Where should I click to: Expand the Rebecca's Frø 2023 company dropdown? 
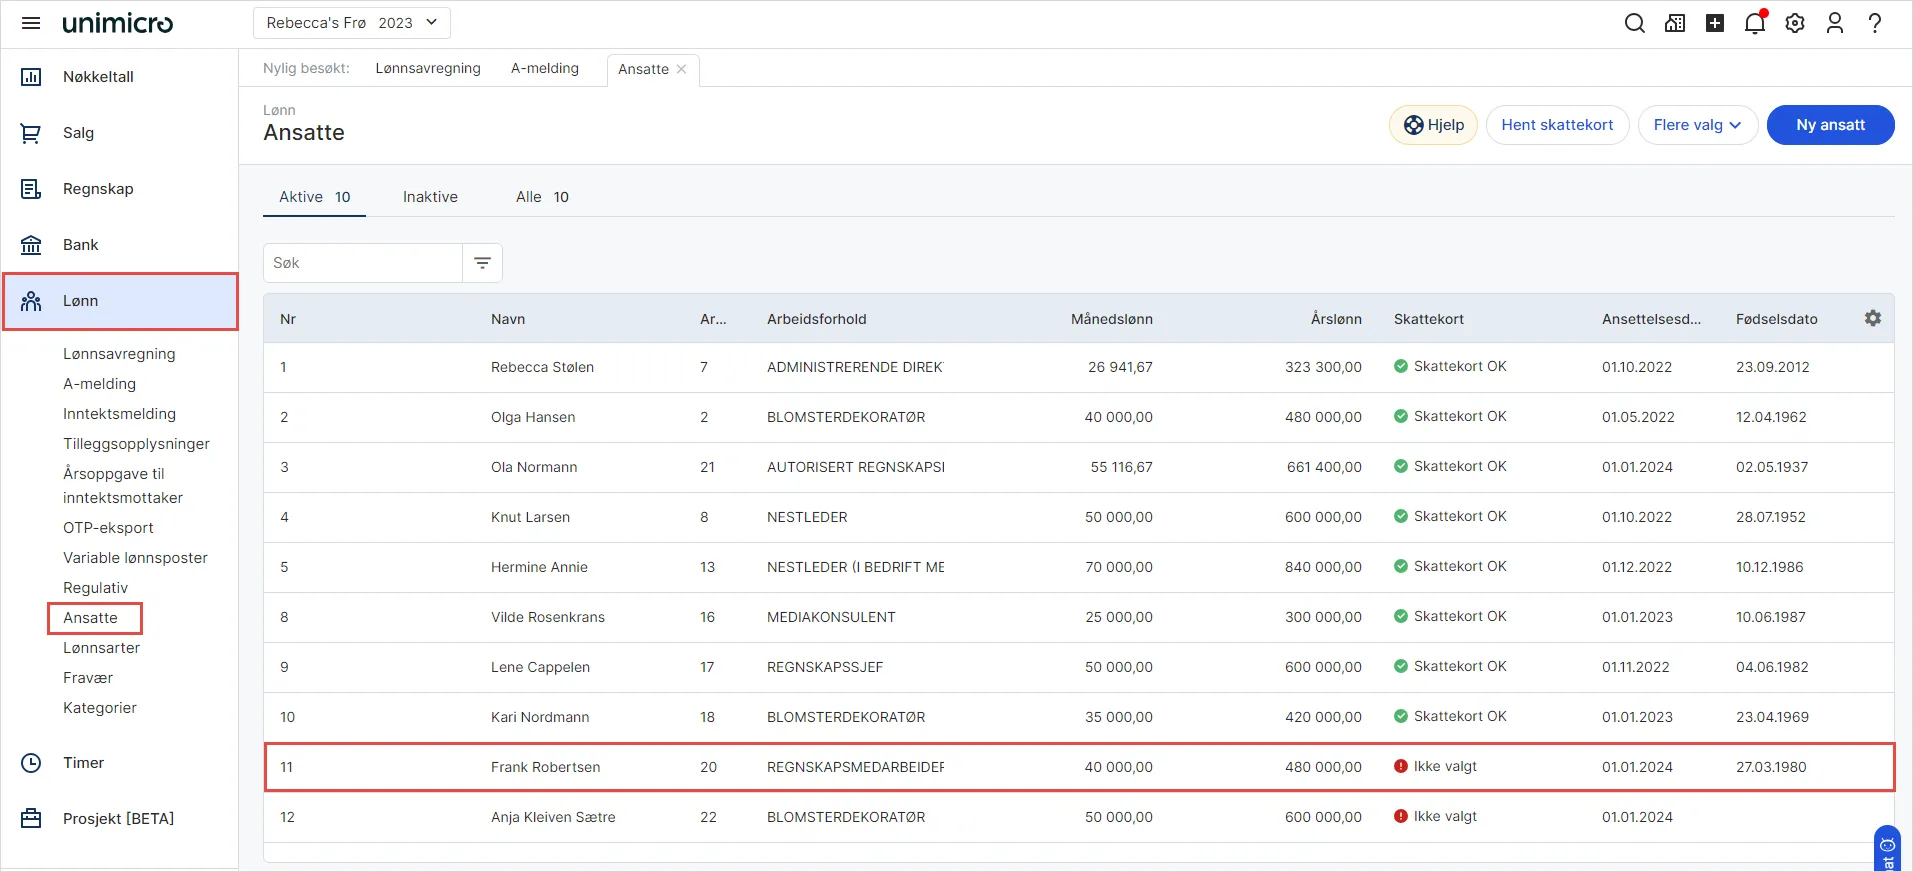351,23
